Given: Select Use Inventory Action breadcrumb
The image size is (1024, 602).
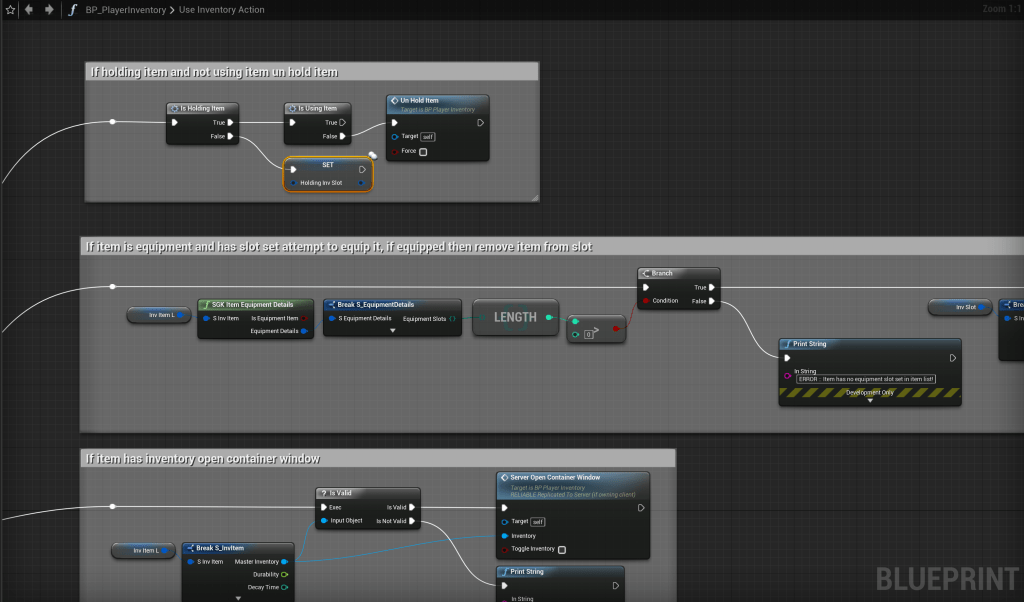Looking at the screenshot, I should 222,10.
